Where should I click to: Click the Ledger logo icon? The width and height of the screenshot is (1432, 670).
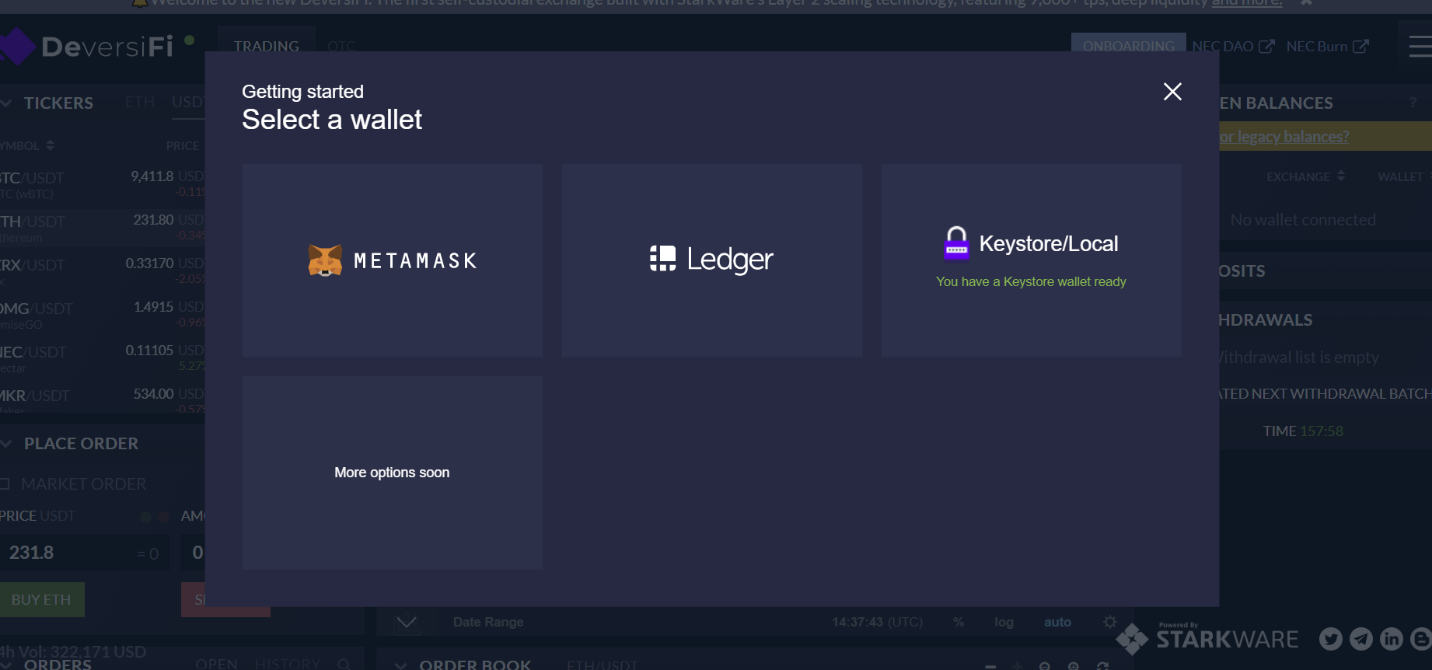663,259
